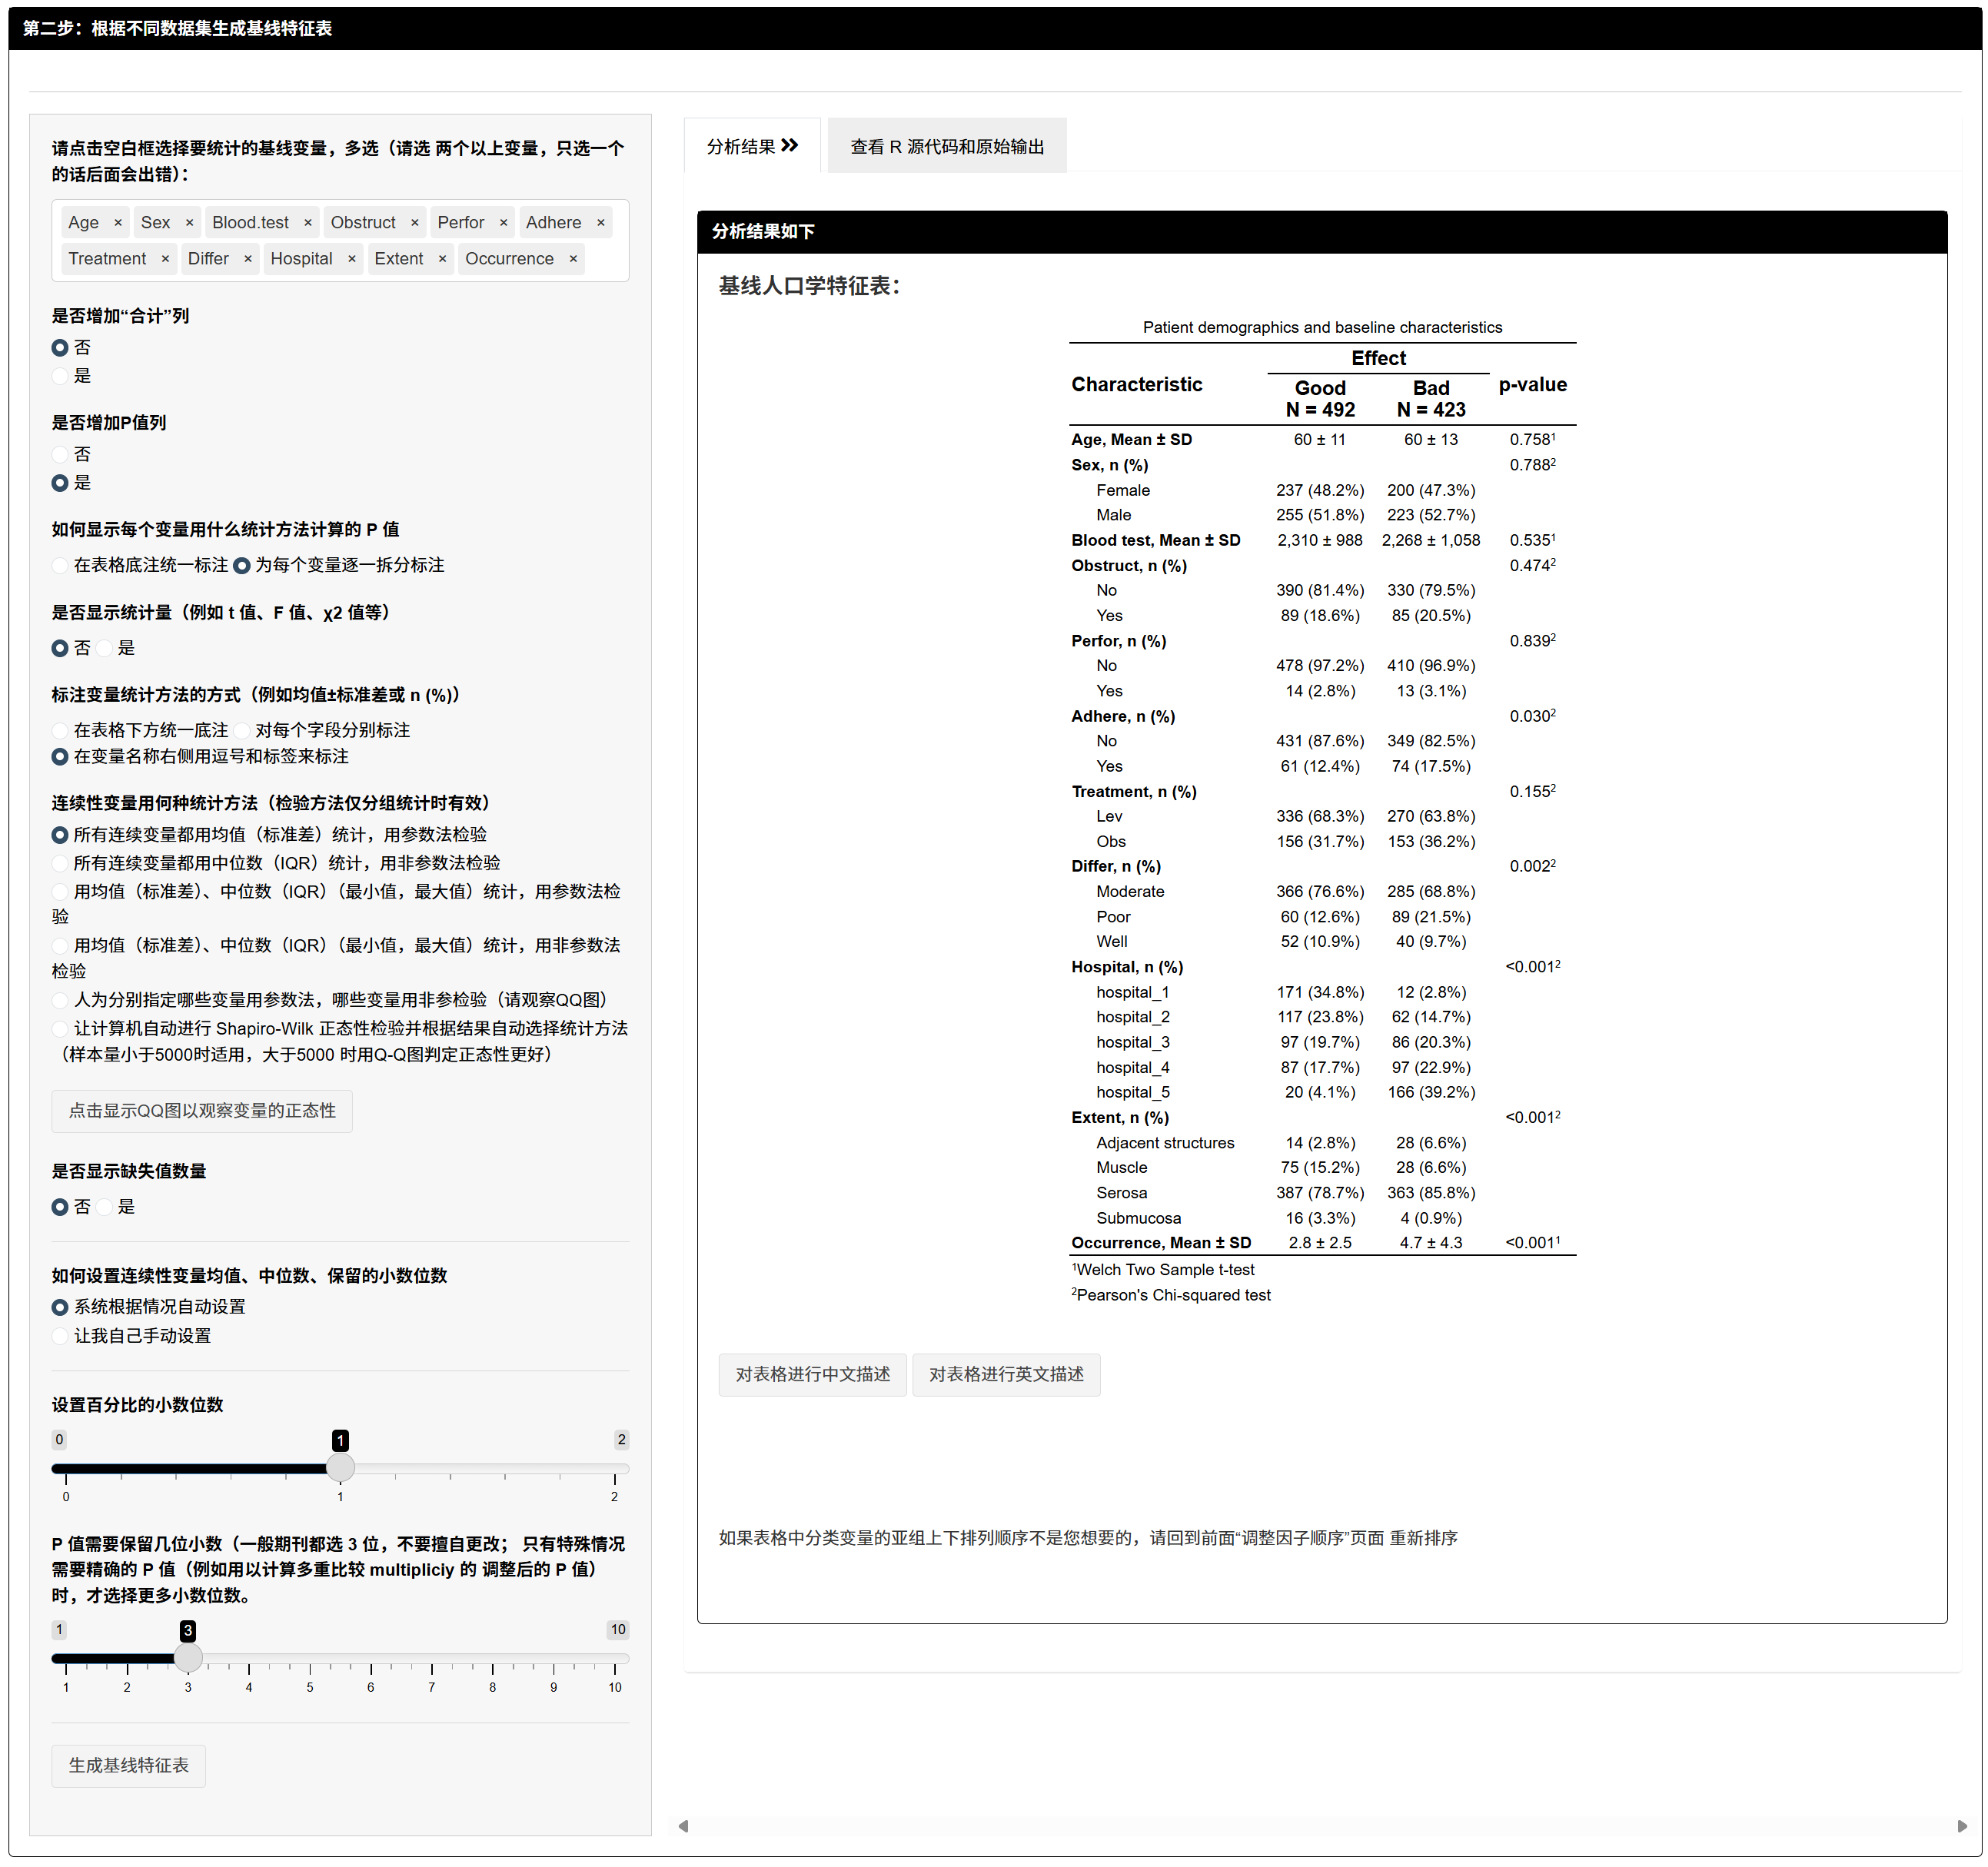Remove the Treatment variable tag

[165, 259]
